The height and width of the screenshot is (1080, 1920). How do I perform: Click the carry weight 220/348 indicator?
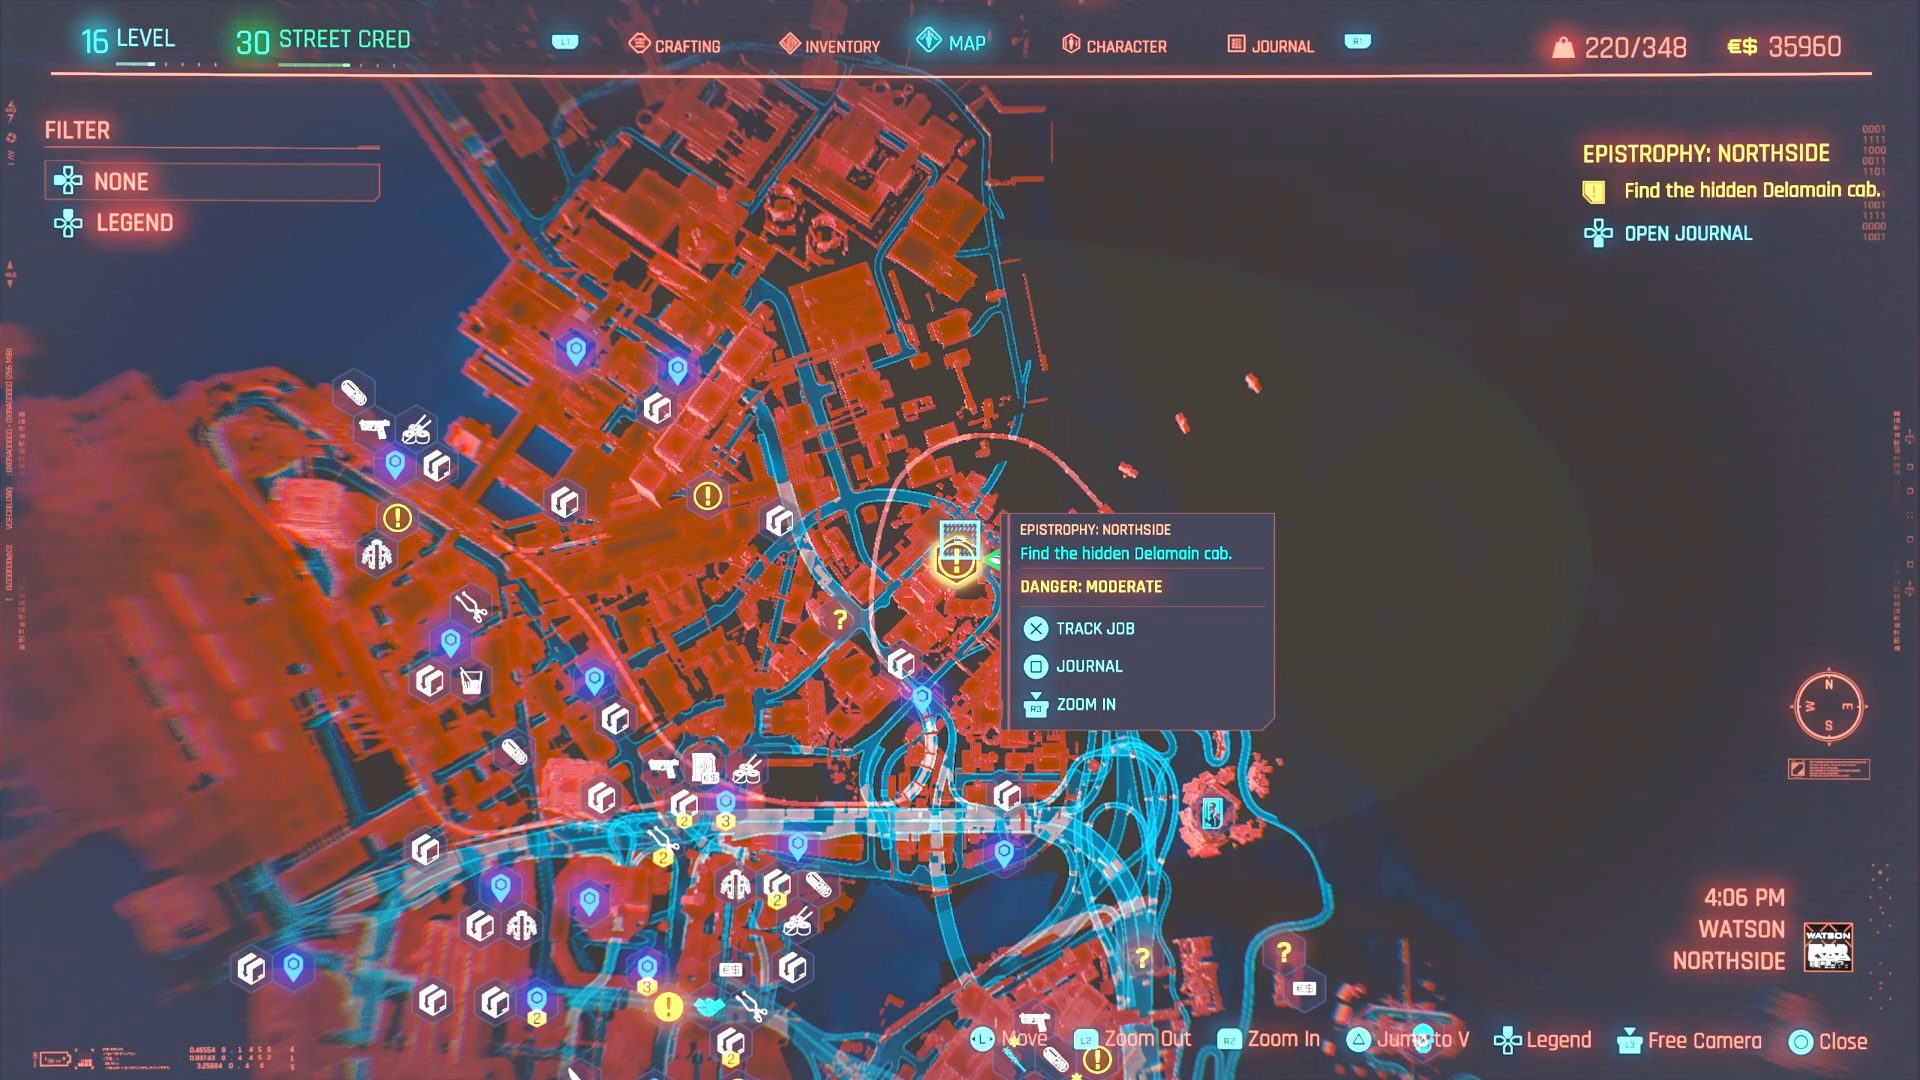tap(1618, 47)
